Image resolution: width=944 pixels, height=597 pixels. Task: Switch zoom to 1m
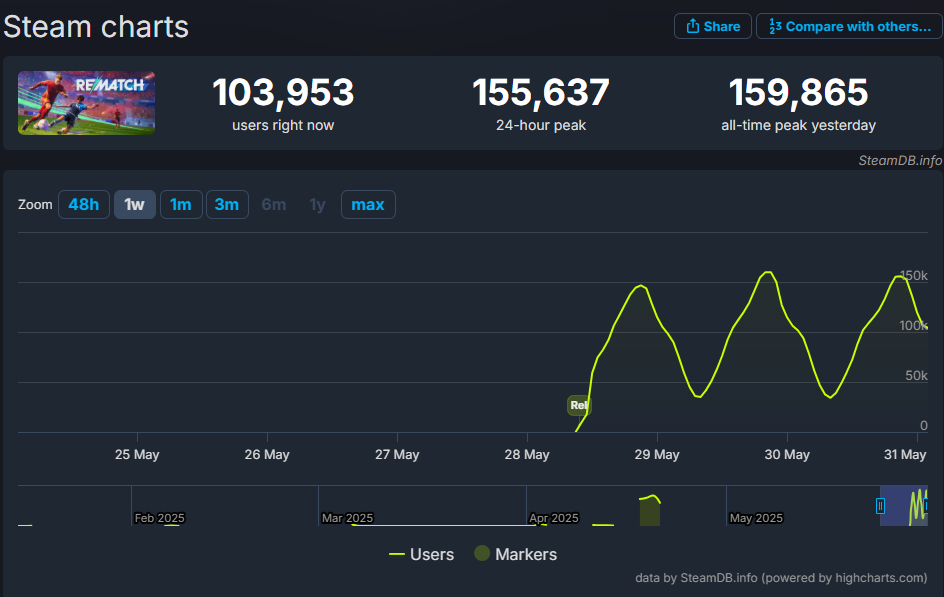pyautogui.click(x=181, y=205)
